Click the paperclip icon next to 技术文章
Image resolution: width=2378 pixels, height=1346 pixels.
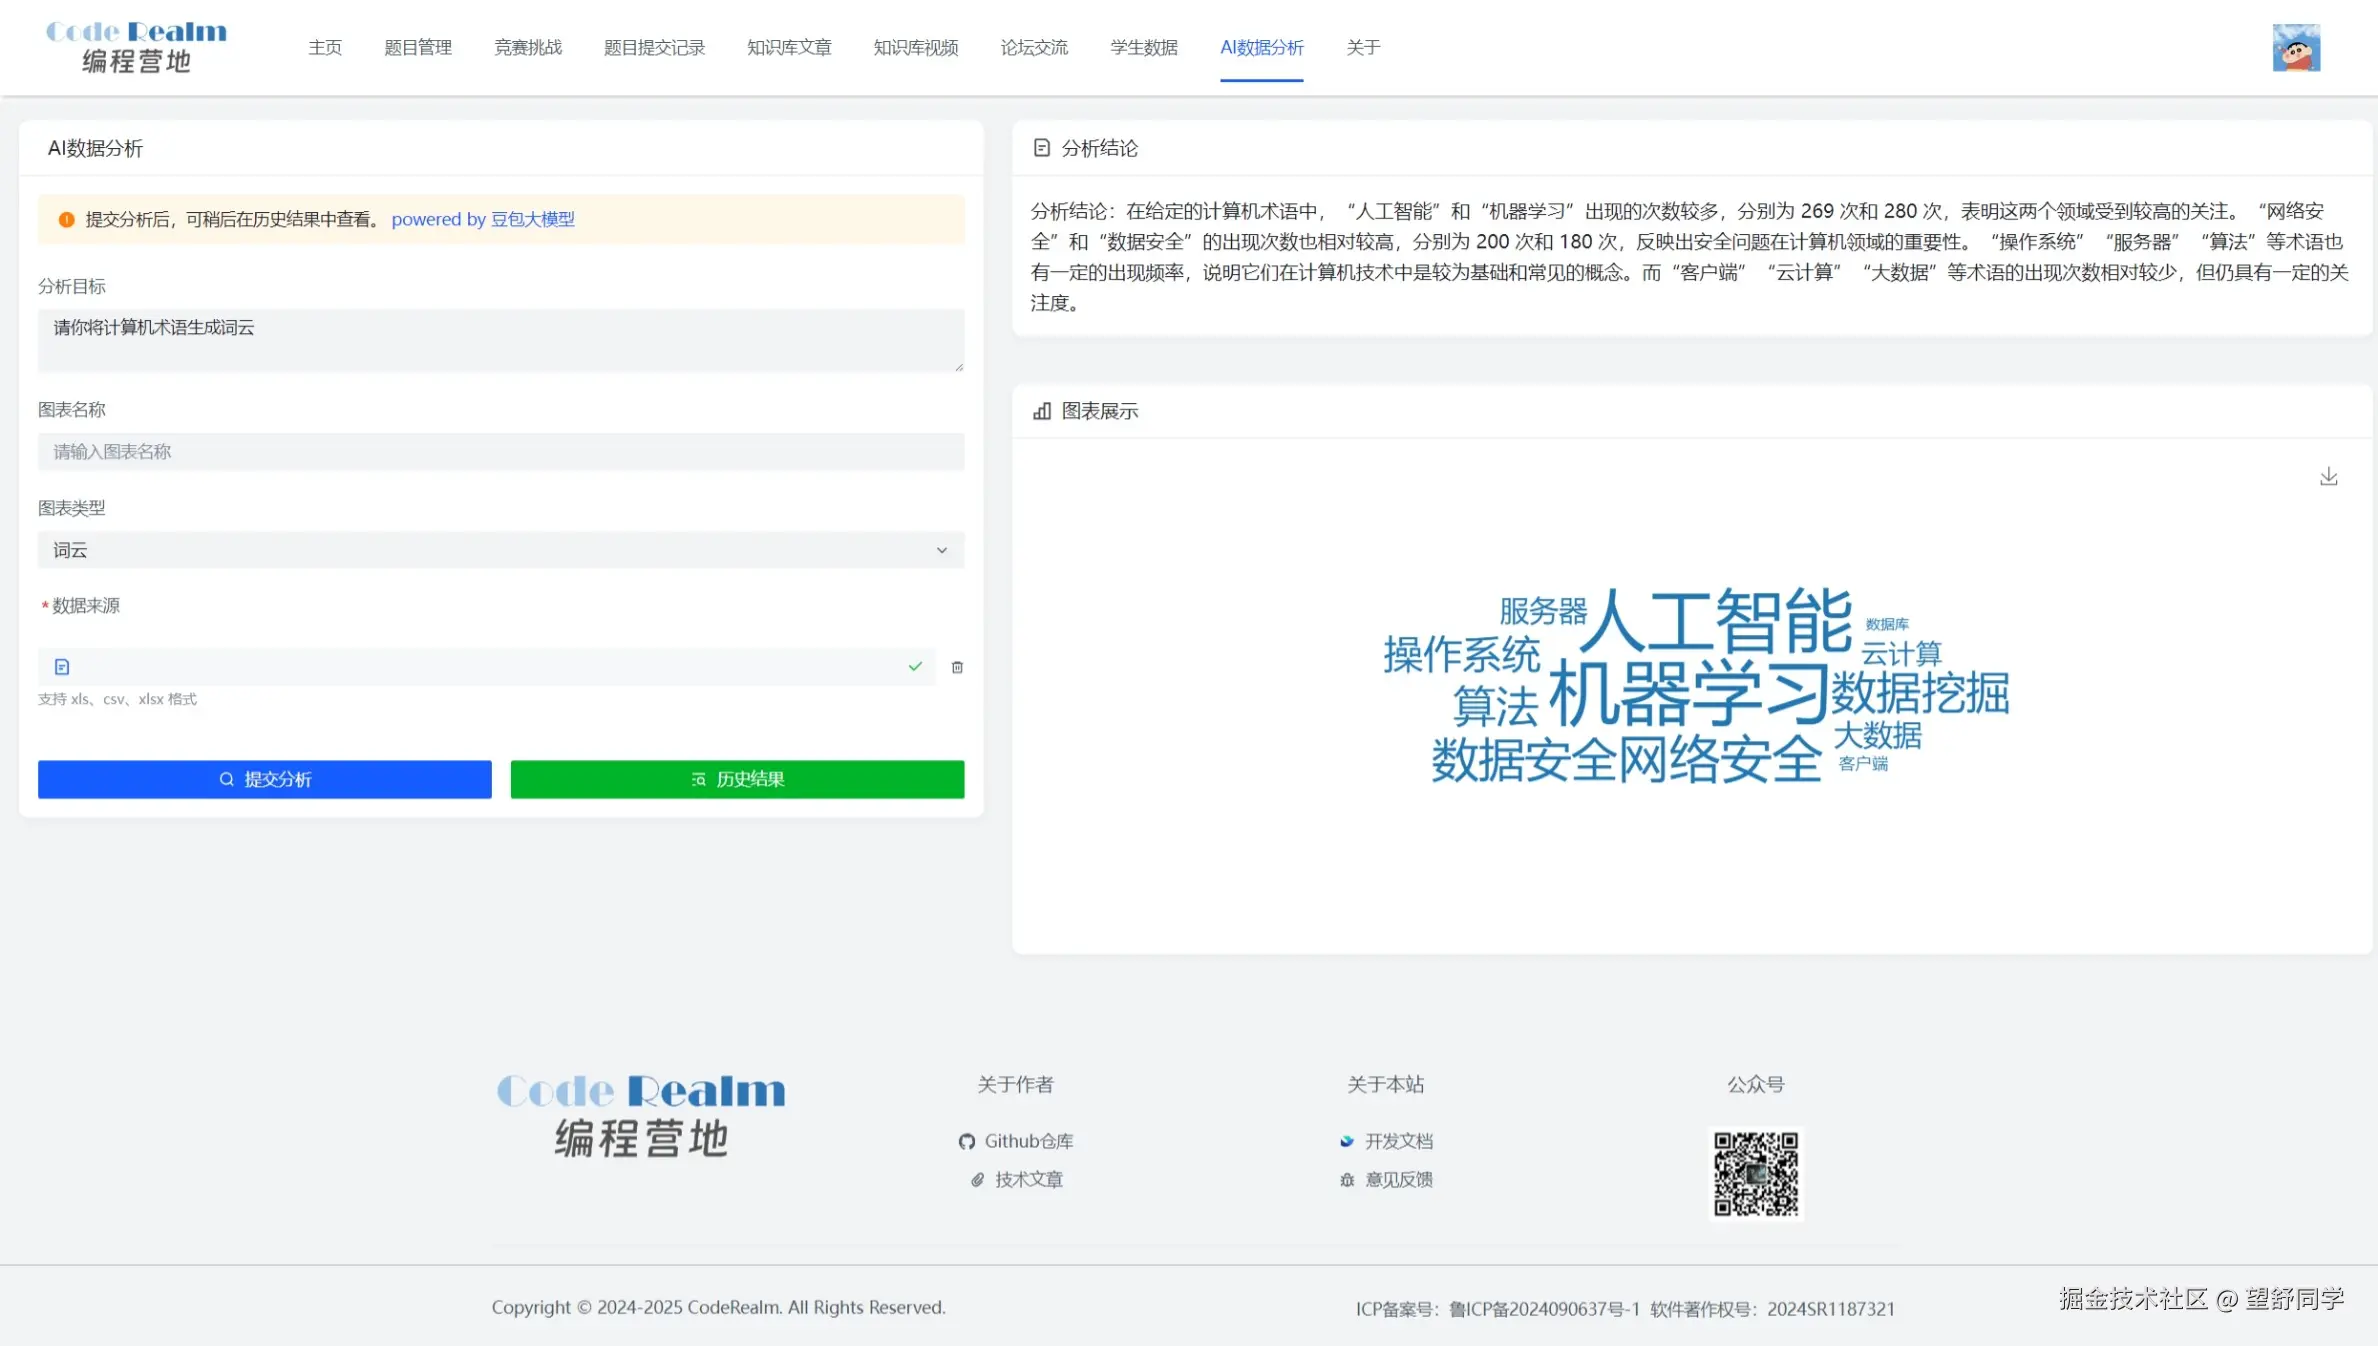tap(976, 1180)
